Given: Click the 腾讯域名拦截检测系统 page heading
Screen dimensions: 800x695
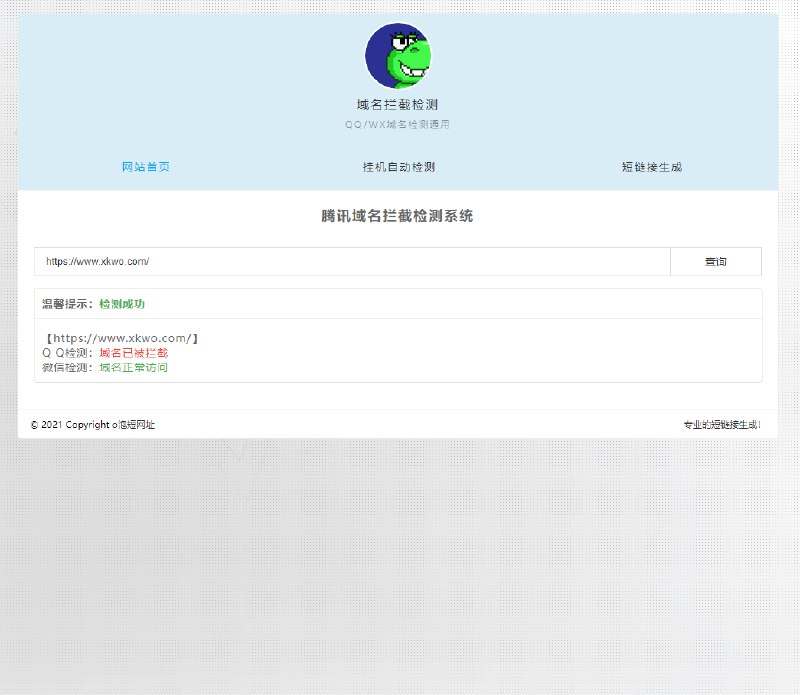Looking at the screenshot, I should (398, 216).
